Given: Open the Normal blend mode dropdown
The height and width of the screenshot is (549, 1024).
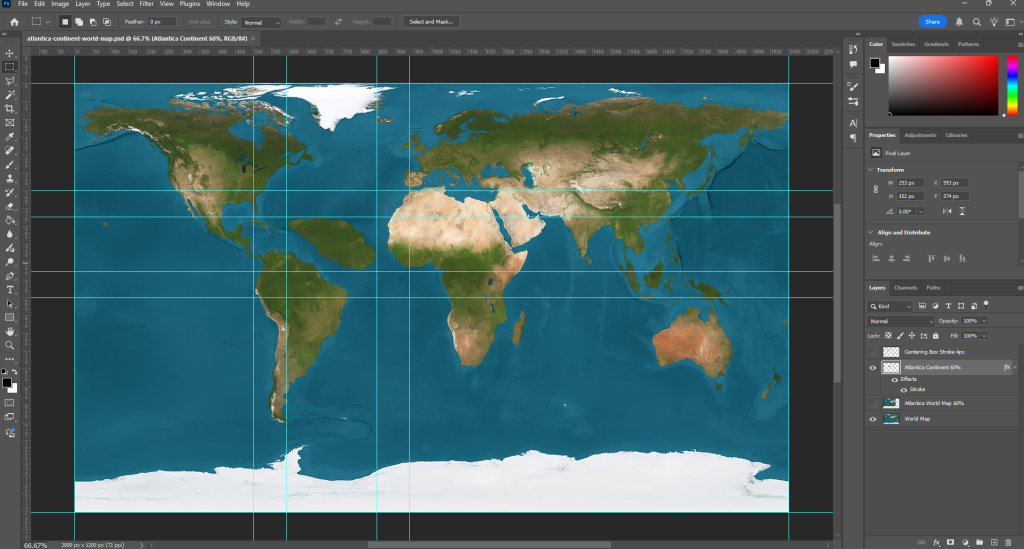Looking at the screenshot, I should pos(901,321).
